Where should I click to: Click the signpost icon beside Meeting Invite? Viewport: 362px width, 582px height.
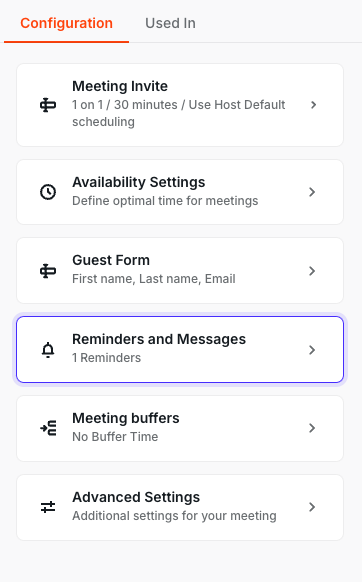(x=48, y=105)
